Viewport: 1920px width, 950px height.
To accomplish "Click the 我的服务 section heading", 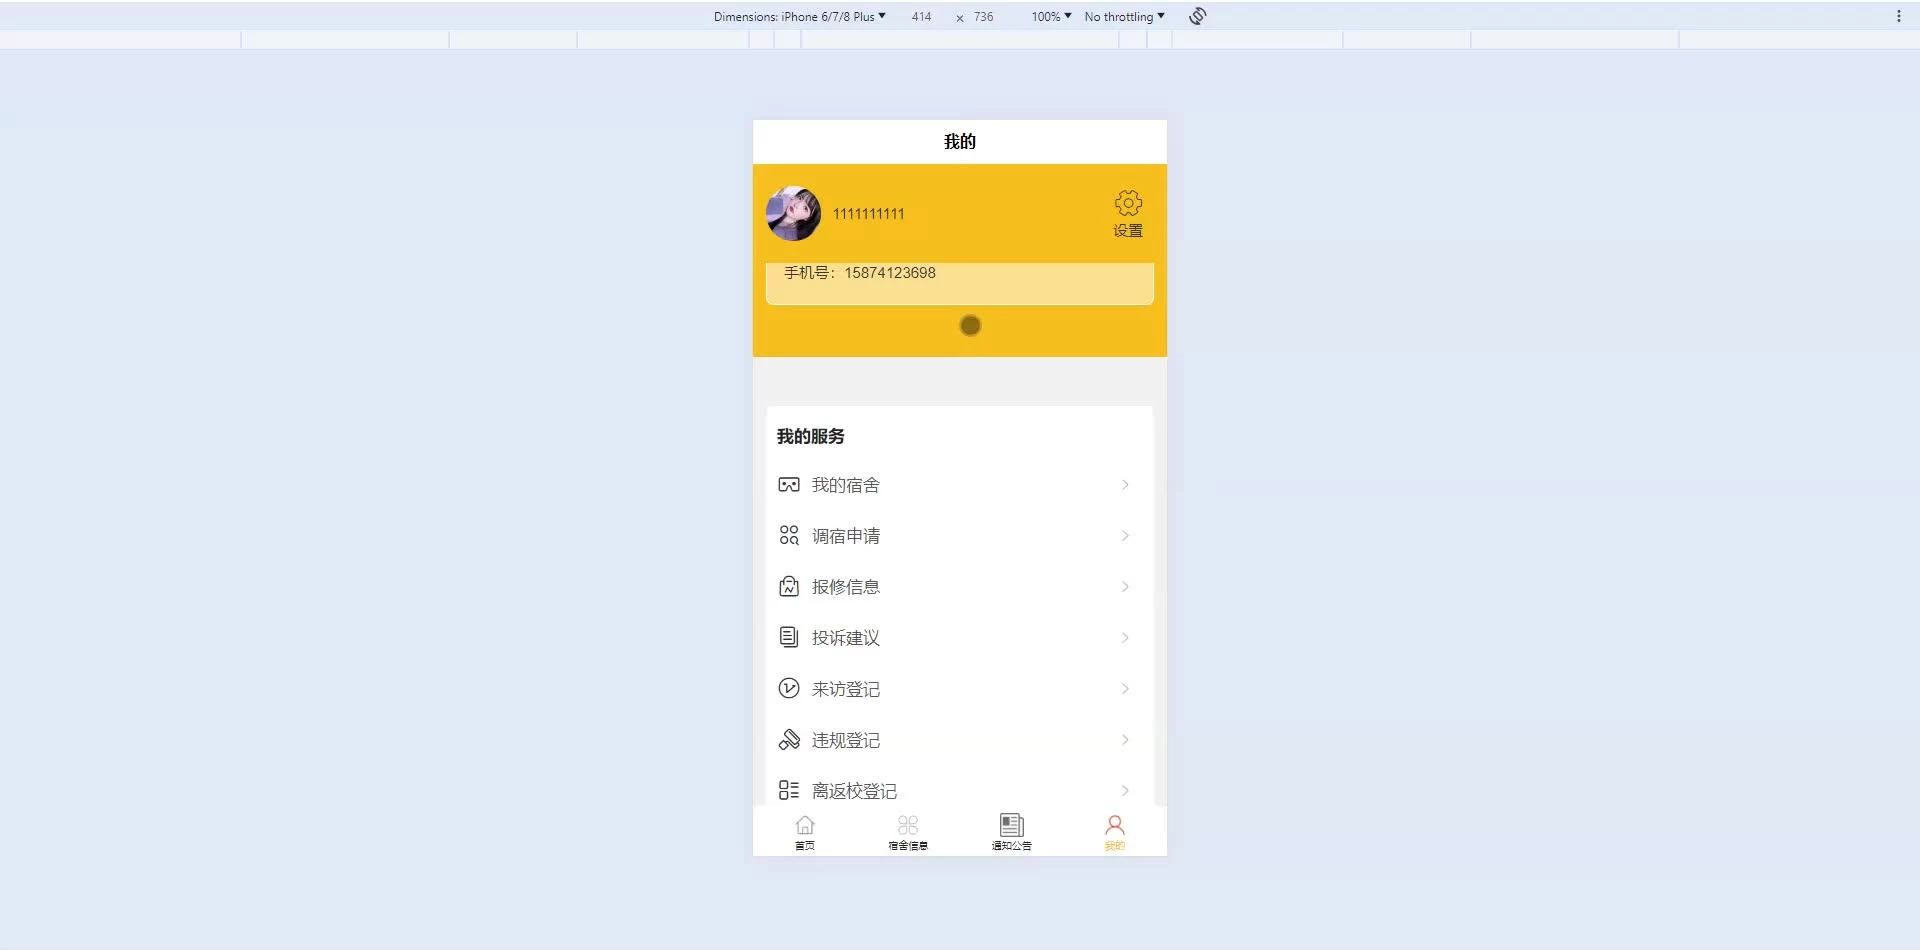I will 811,436.
